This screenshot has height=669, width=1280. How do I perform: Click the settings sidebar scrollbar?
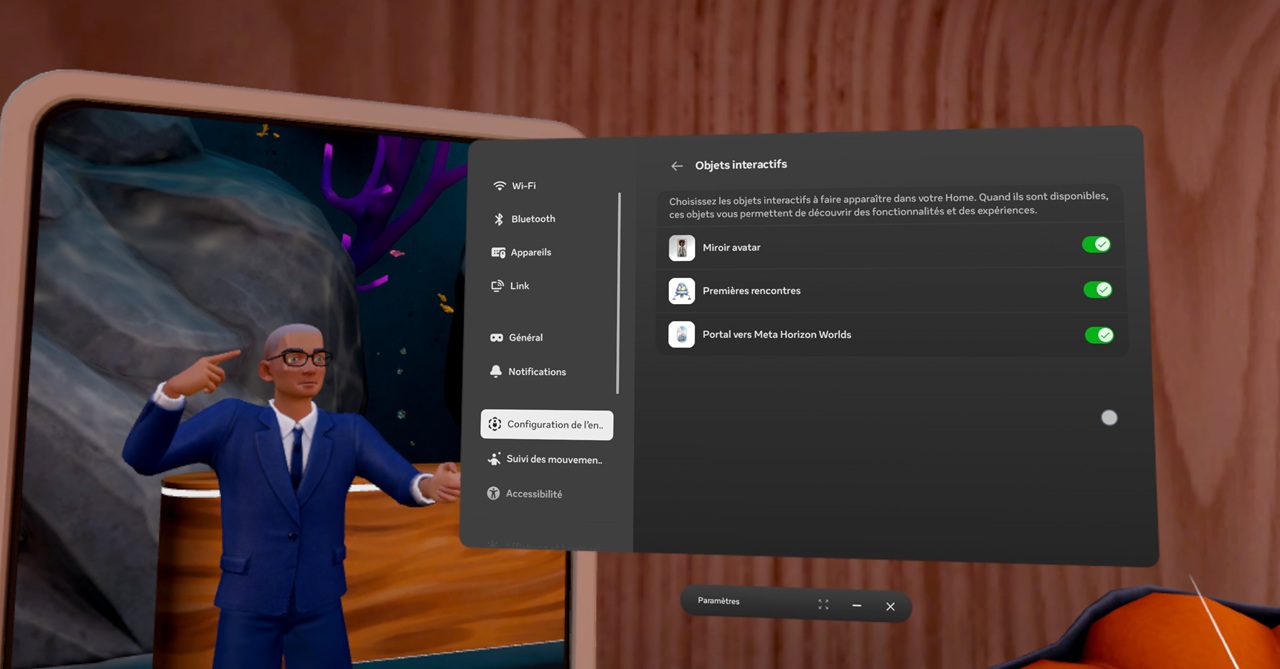619,292
